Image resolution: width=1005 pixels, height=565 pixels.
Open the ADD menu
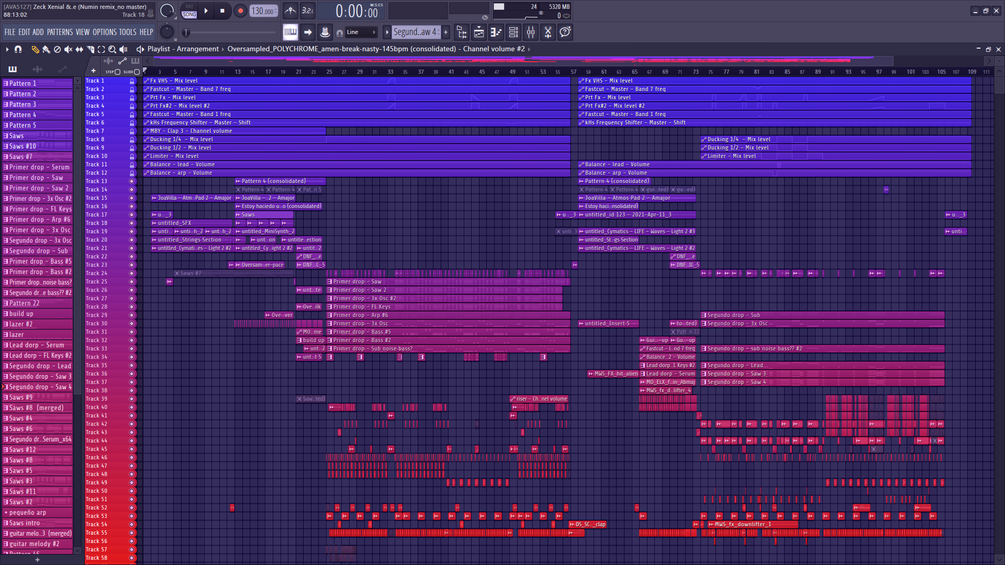38,32
